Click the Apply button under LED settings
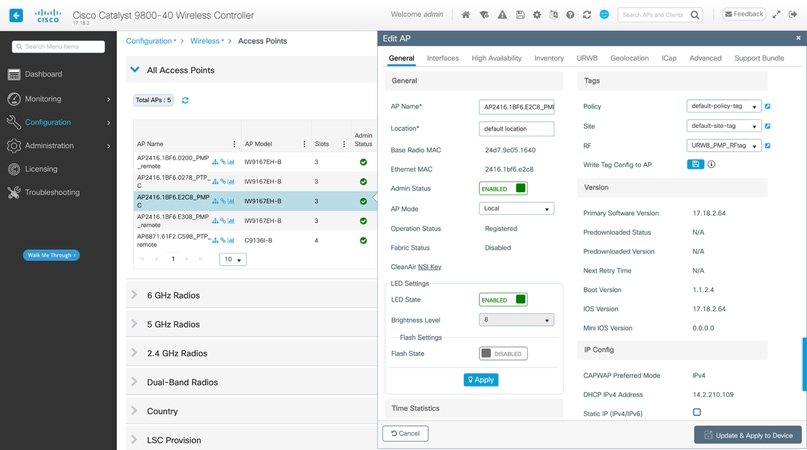Viewport: 807px width, 450px height. pyautogui.click(x=481, y=379)
